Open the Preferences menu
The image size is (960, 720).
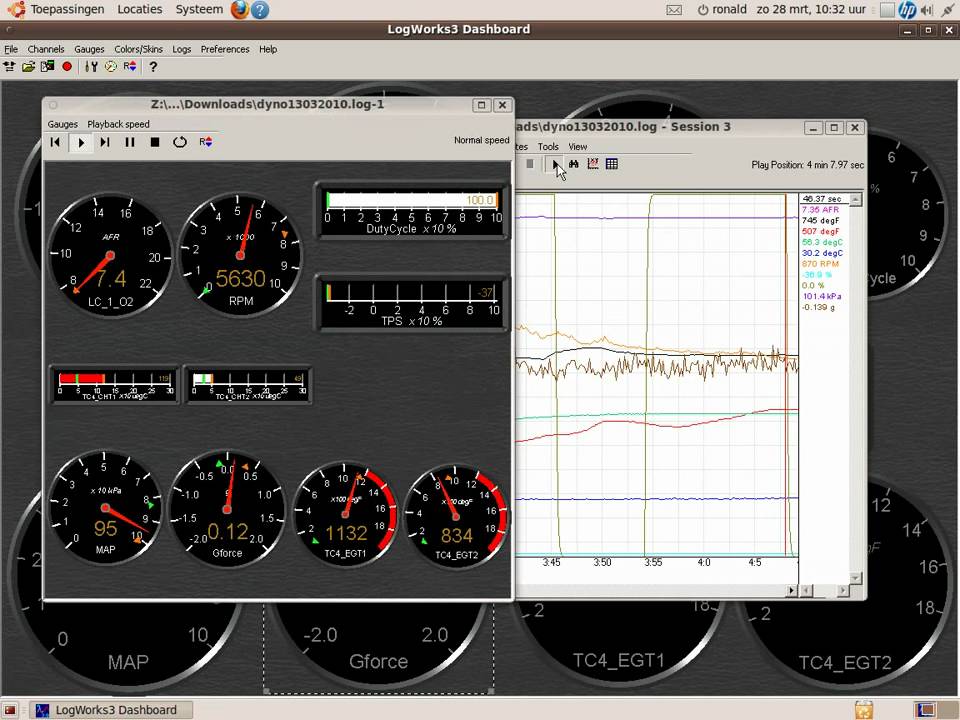(225, 49)
